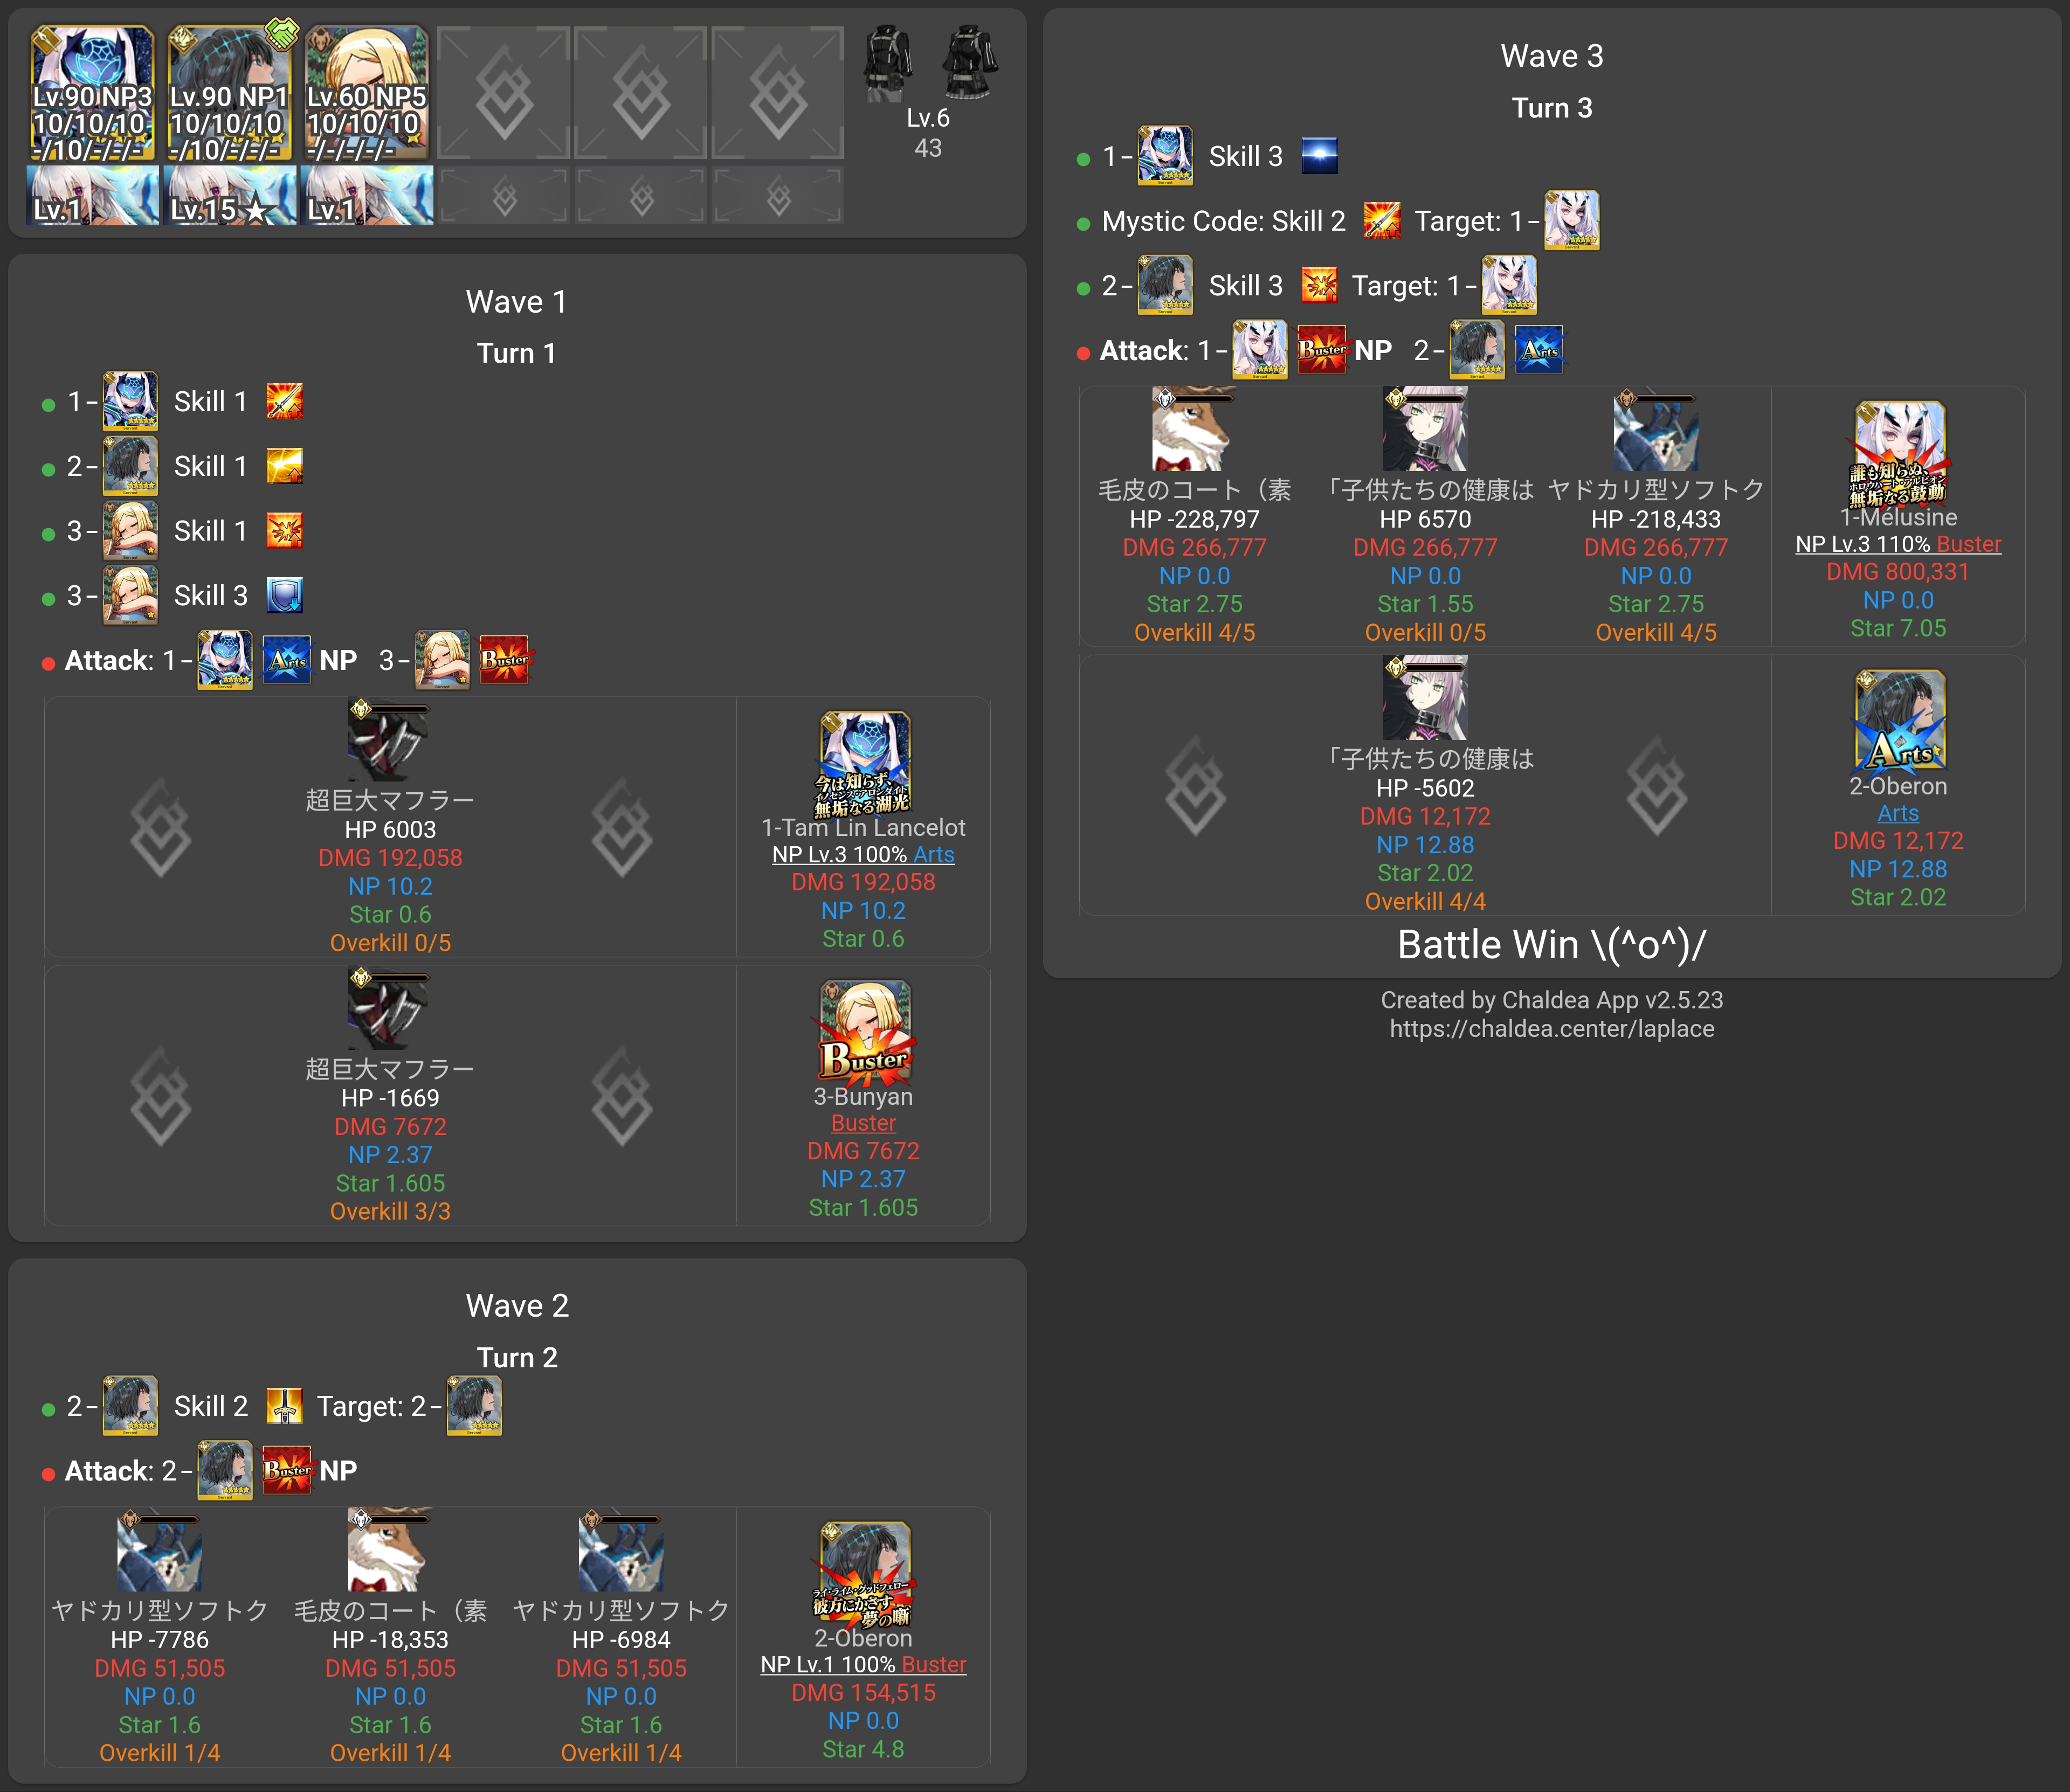Click the underlined Buster link under 3-Bunyan
The height and width of the screenshot is (1792, 2070).
click(863, 1123)
